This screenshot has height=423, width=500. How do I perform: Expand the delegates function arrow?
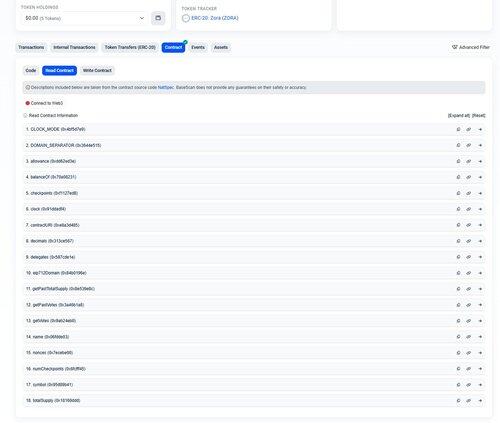coord(480,257)
